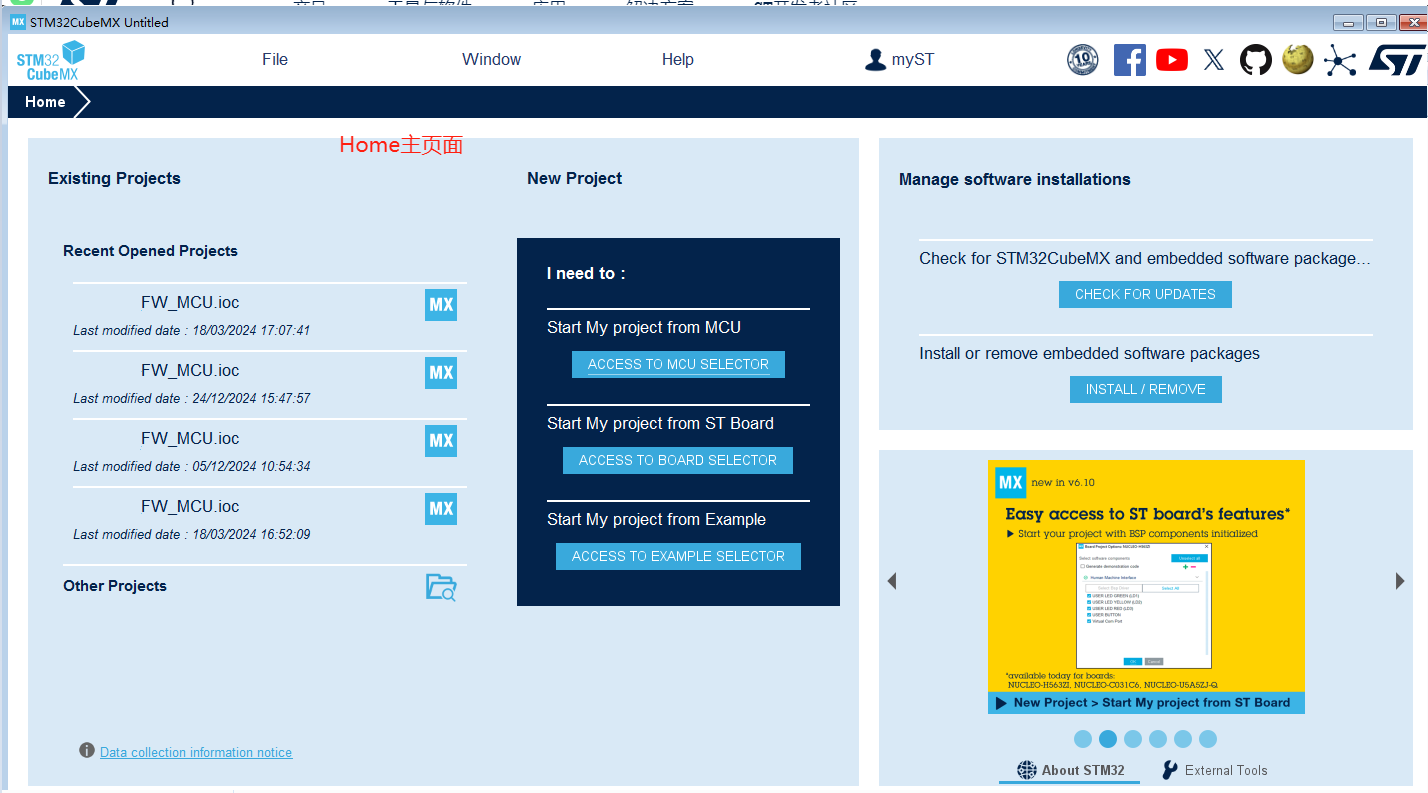Image resolution: width=1428 pixels, height=793 pixels.
Task: Open the ST Facebook page icon
Action: point(1129,60)
